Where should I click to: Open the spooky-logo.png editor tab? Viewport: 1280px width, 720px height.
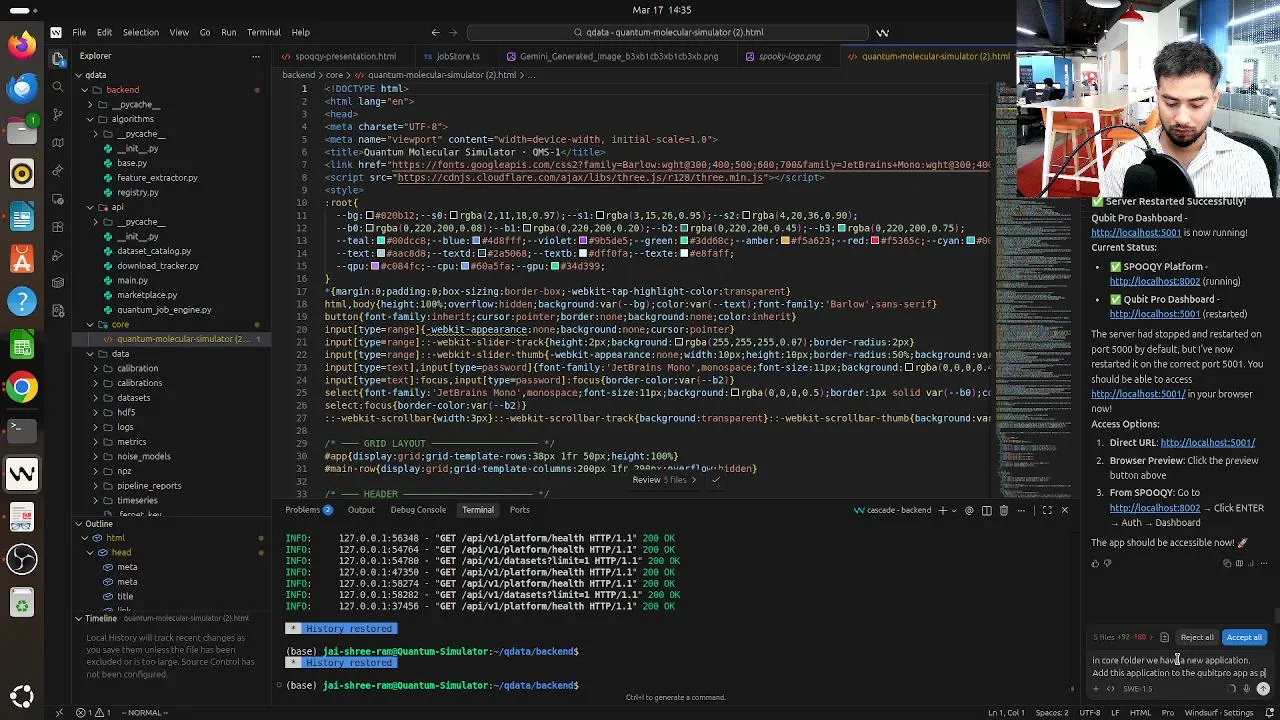click(782, 56)
